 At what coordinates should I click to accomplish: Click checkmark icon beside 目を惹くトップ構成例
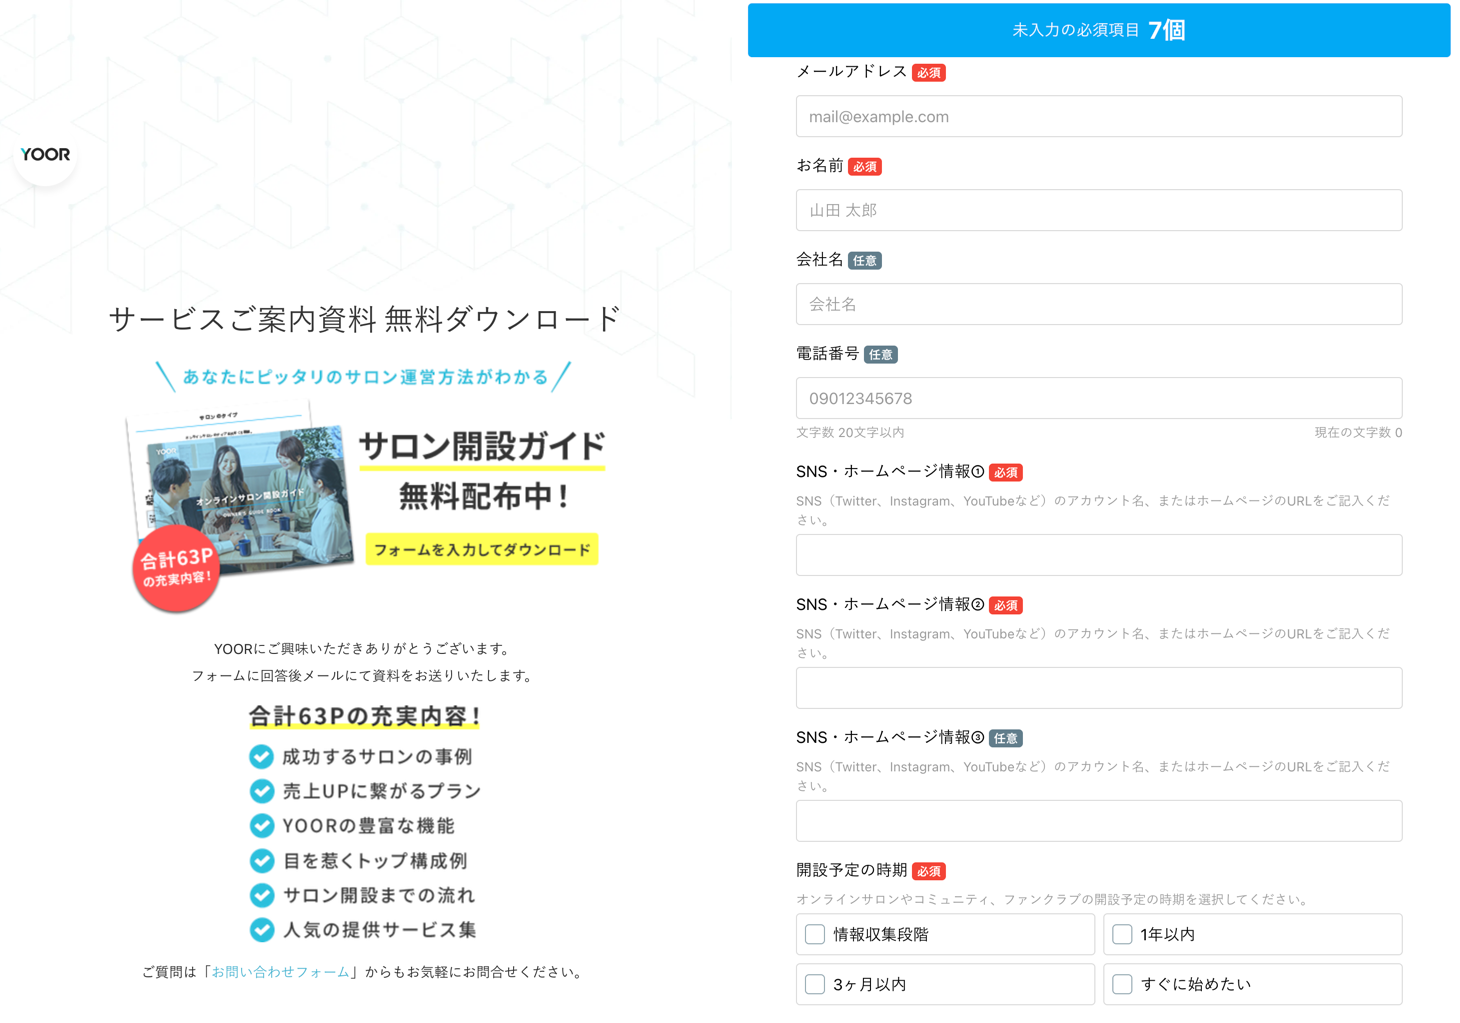click(x=262, y=861)
